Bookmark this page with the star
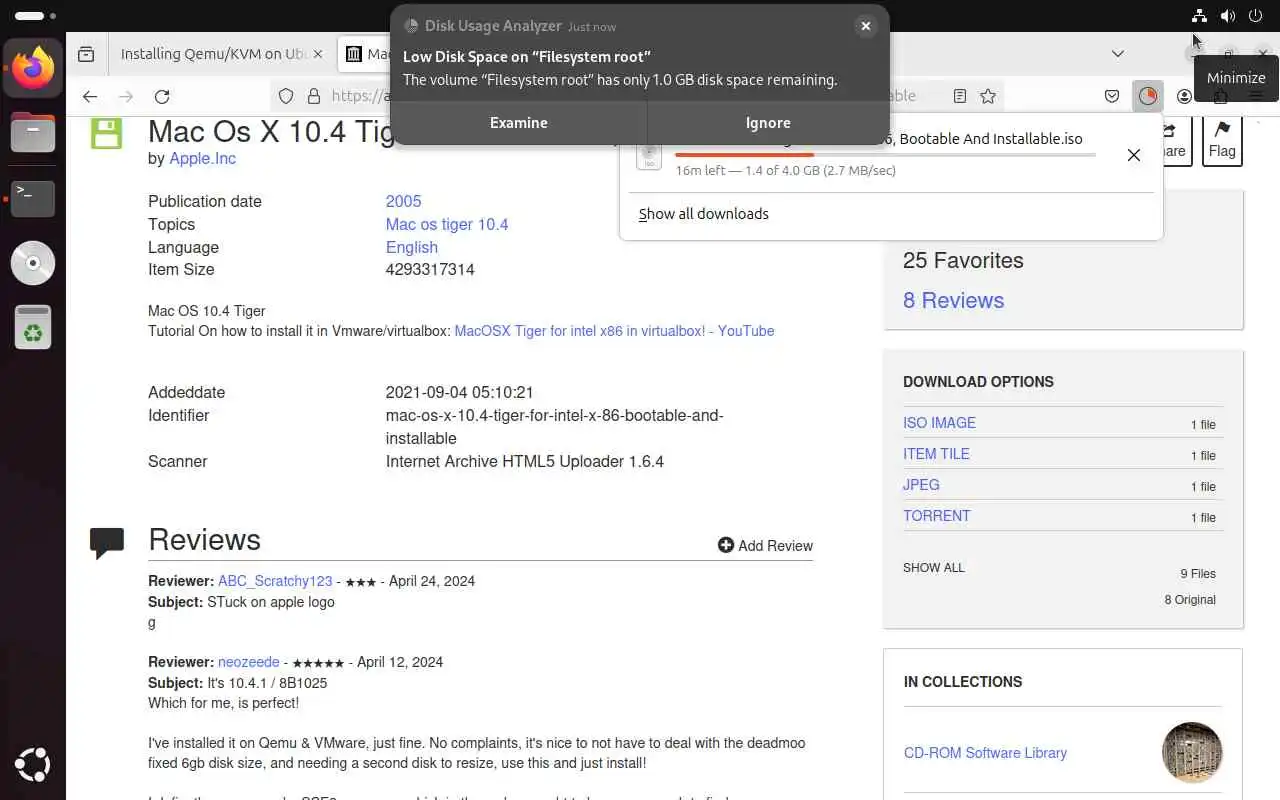 coord(988,96)
